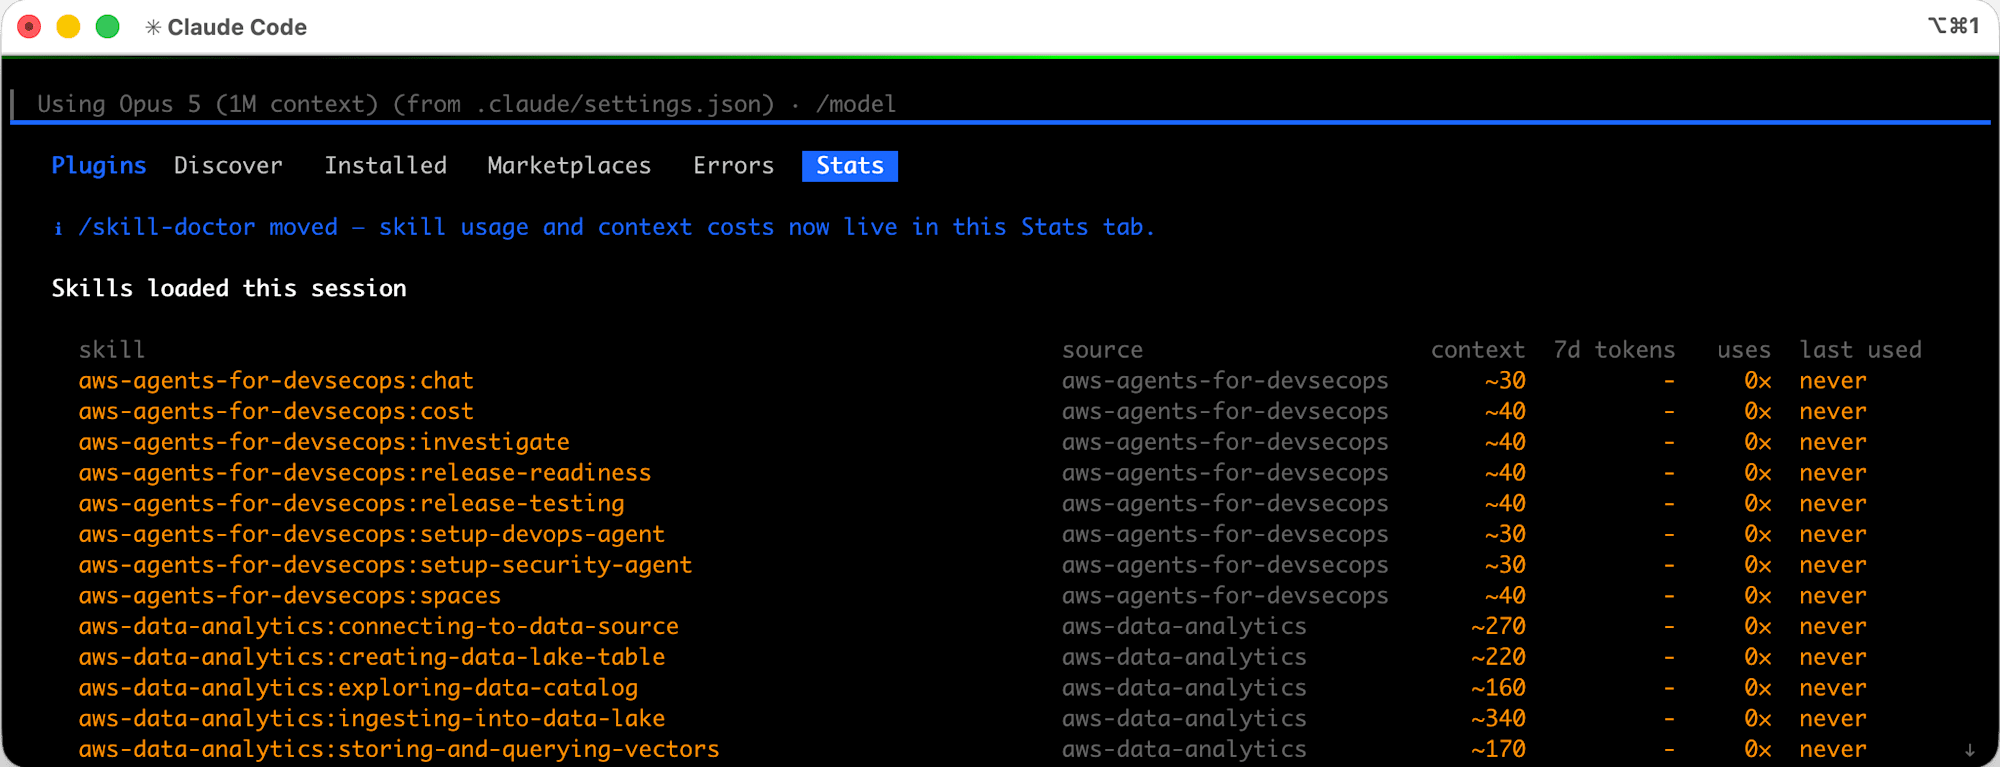Click context value ~40 in the cost row
The height and width of the screenshot is (767, 2000).
click(1505, 412)
